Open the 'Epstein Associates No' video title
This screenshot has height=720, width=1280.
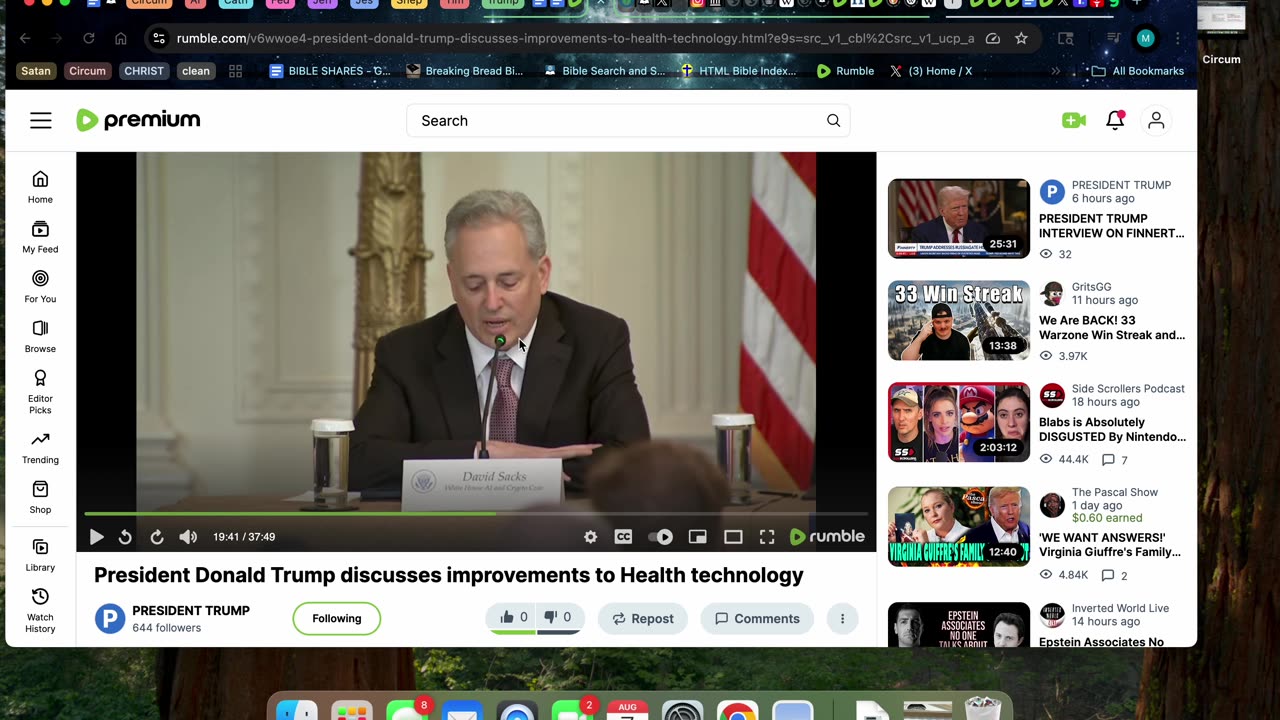tap(1101, 642)
